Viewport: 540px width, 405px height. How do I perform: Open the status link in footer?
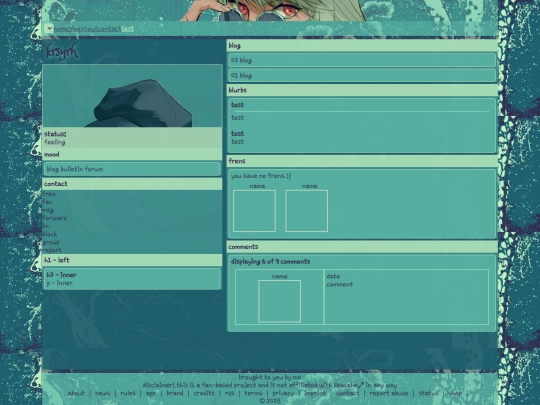point(428,393)
